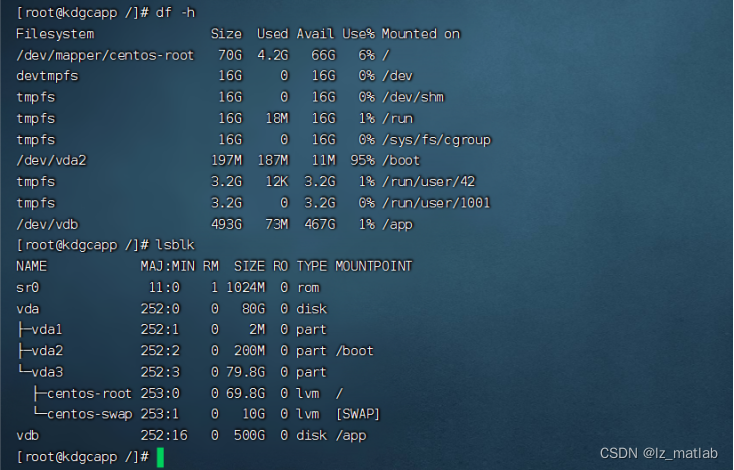Select the 'Filesystem' column header

55,34
